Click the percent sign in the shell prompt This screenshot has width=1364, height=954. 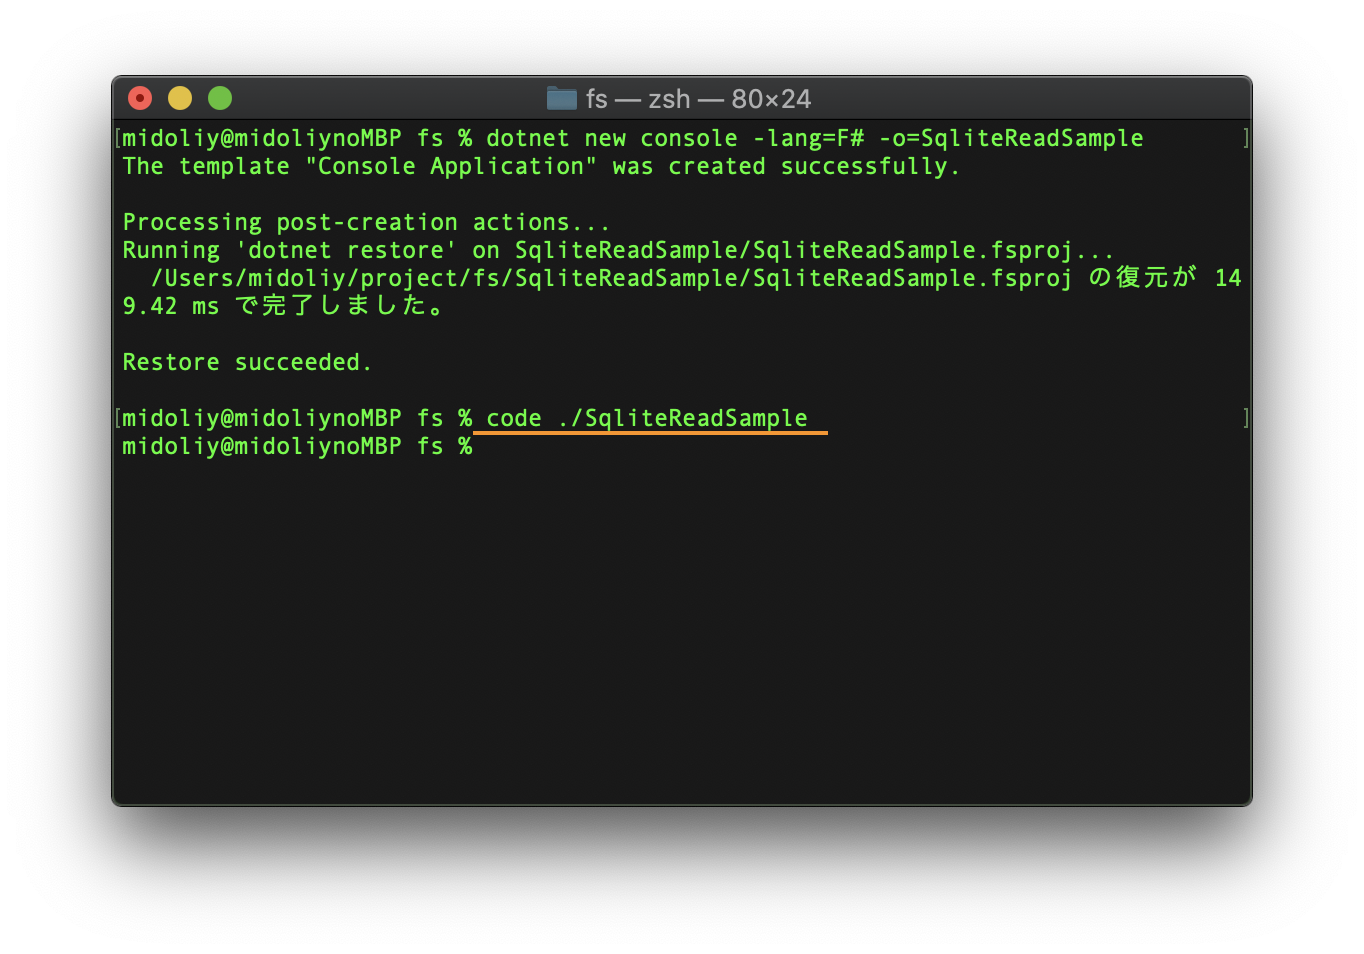click(x=465, y=446)
